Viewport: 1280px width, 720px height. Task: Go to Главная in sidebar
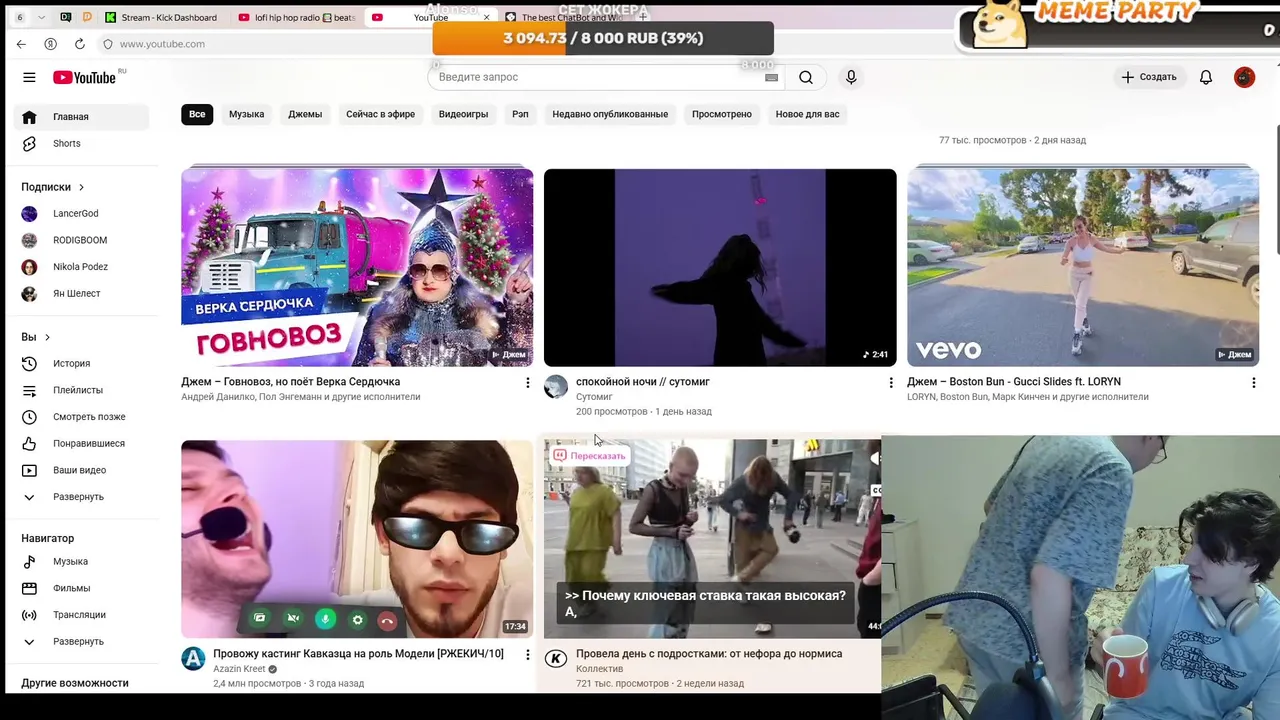point(81,117)
